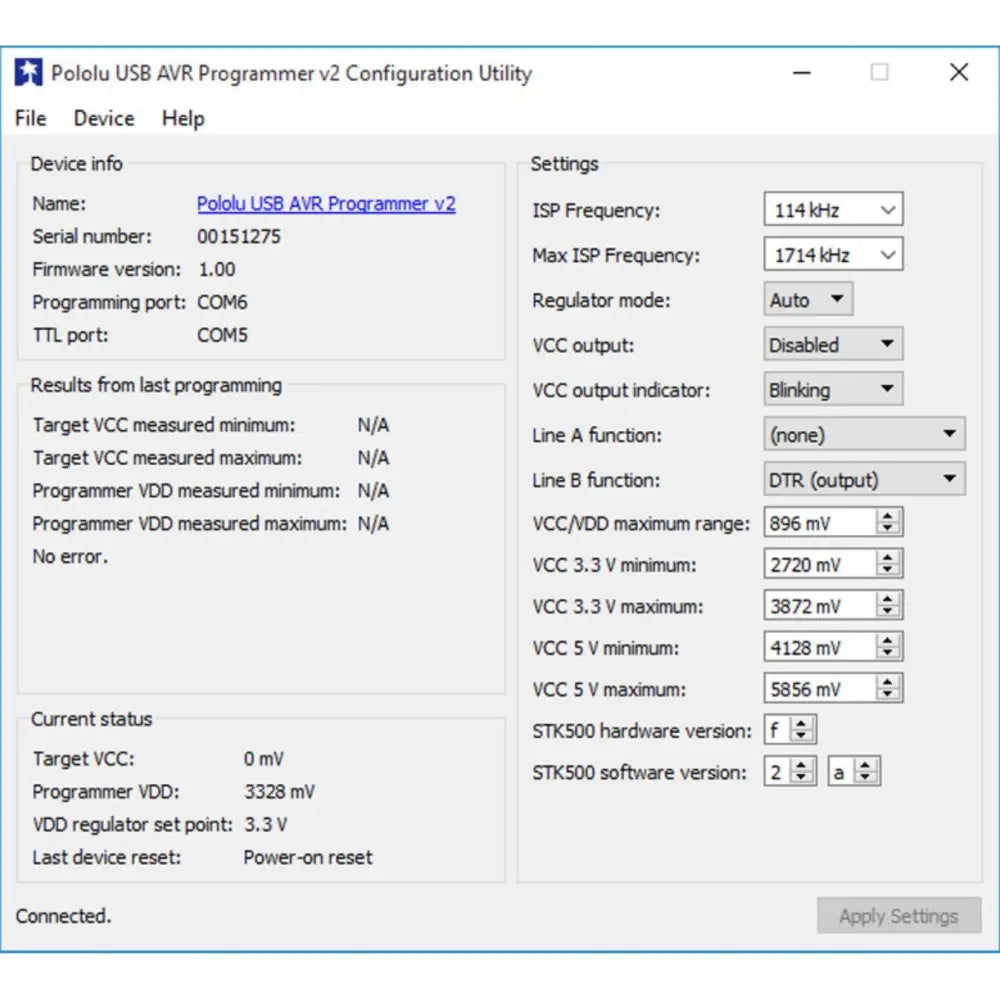Click the VCC 5 V maximum input field
Screen dimensions: 1000x1000
(x=818, y=689)
